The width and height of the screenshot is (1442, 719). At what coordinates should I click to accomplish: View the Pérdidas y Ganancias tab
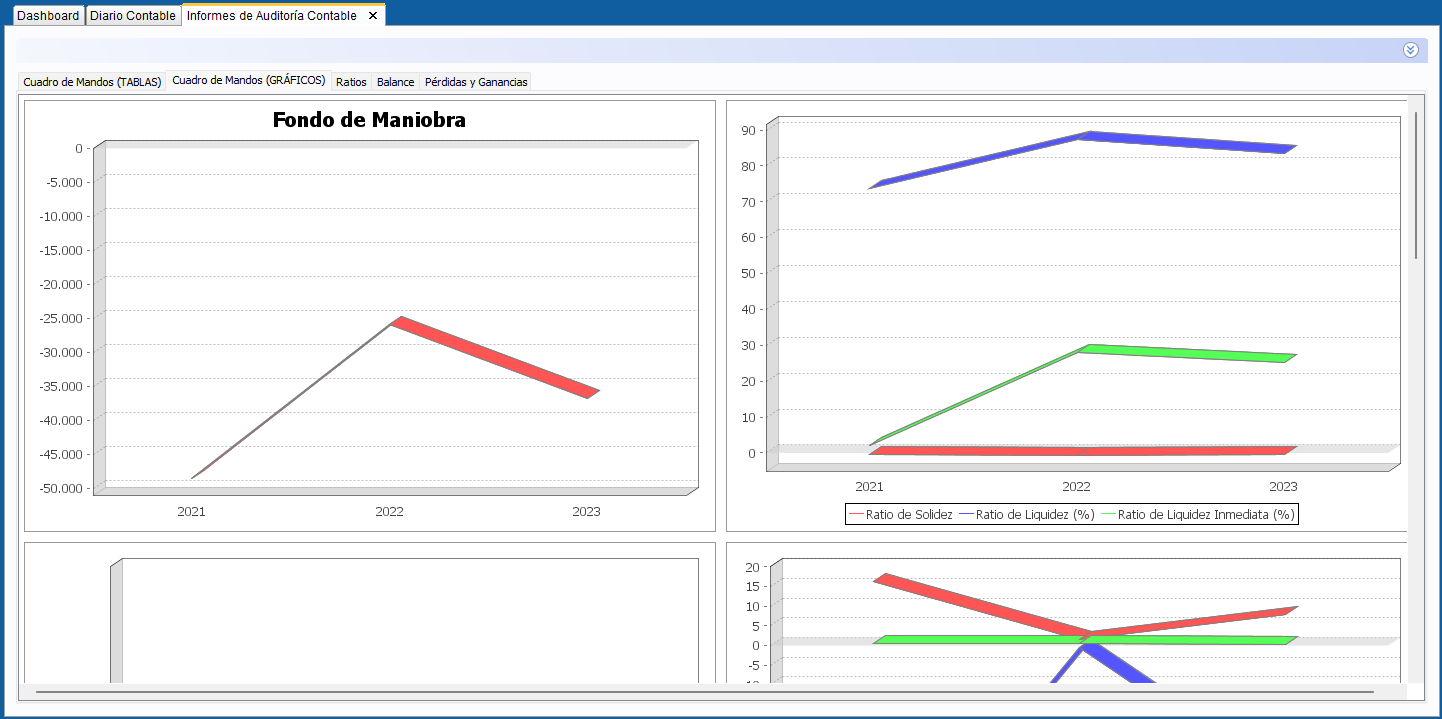point(476,82)
